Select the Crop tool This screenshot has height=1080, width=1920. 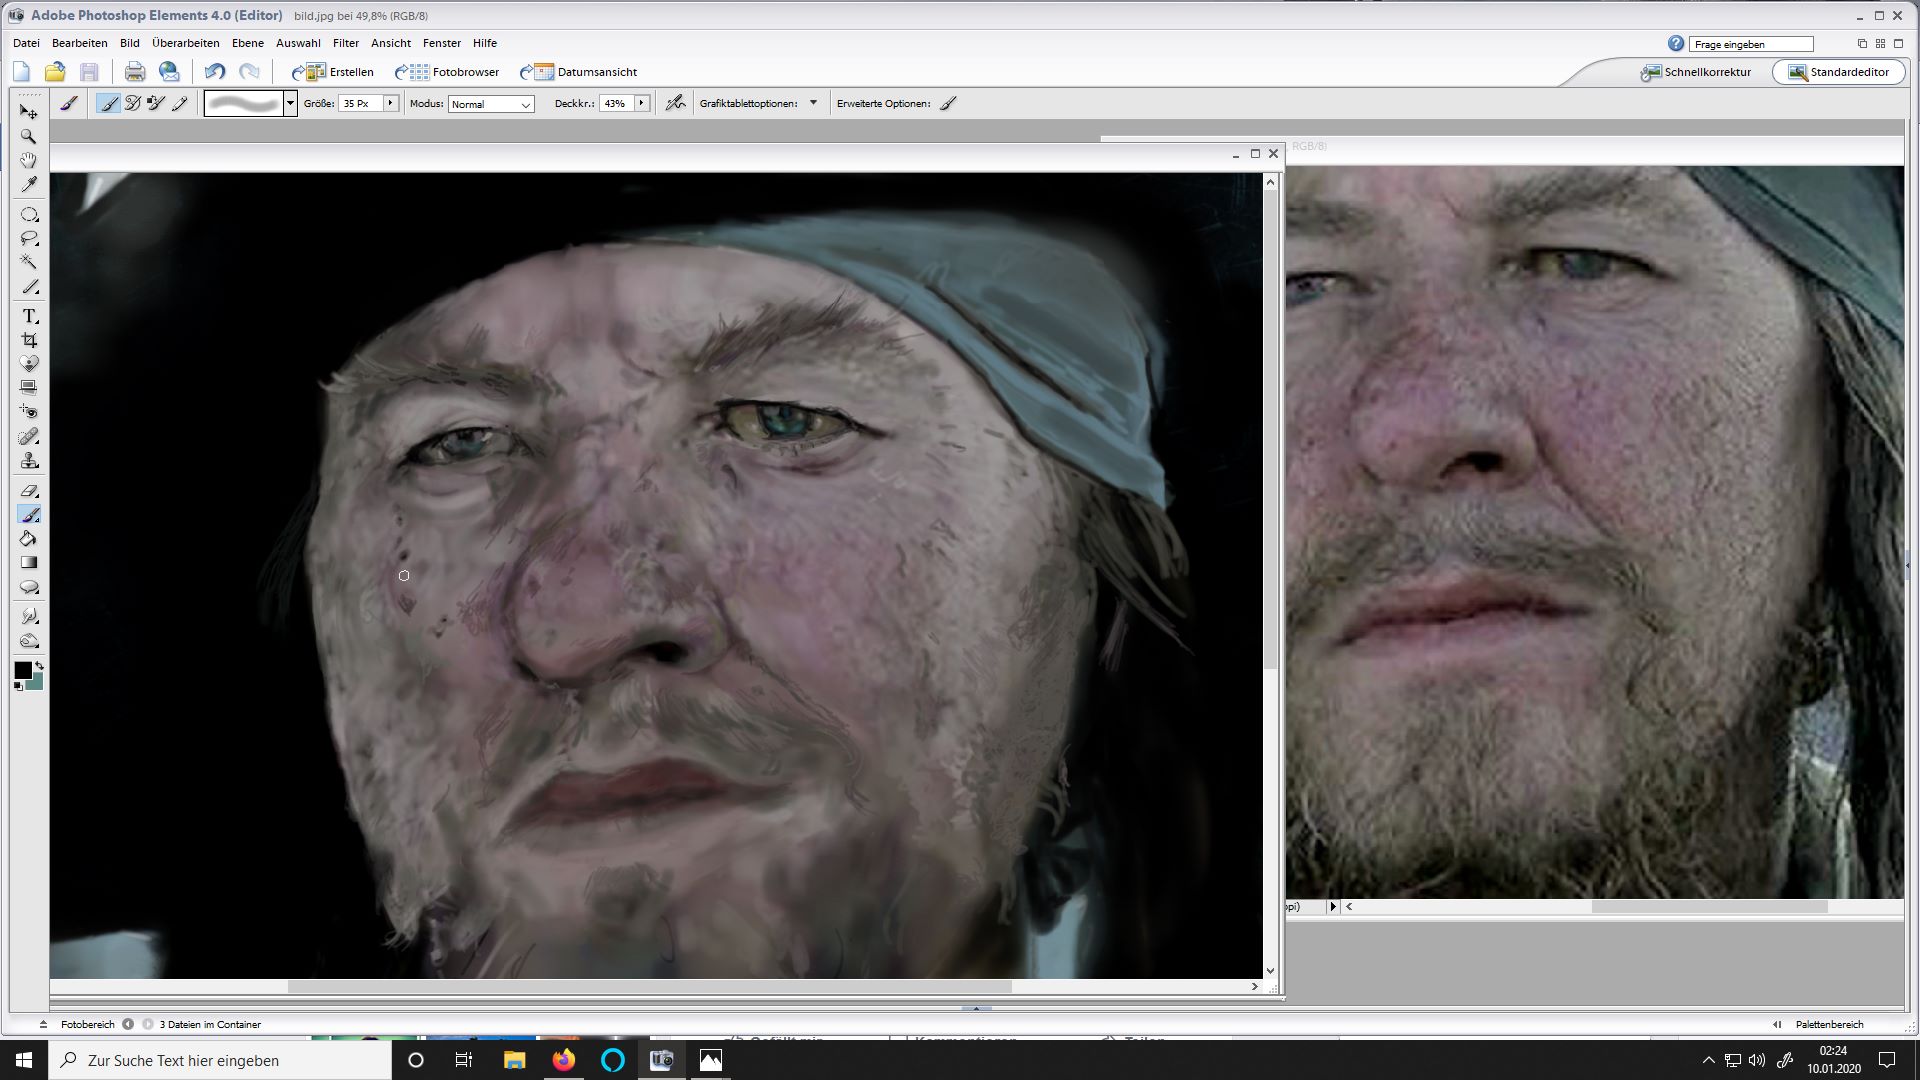[x=29, y=340]
